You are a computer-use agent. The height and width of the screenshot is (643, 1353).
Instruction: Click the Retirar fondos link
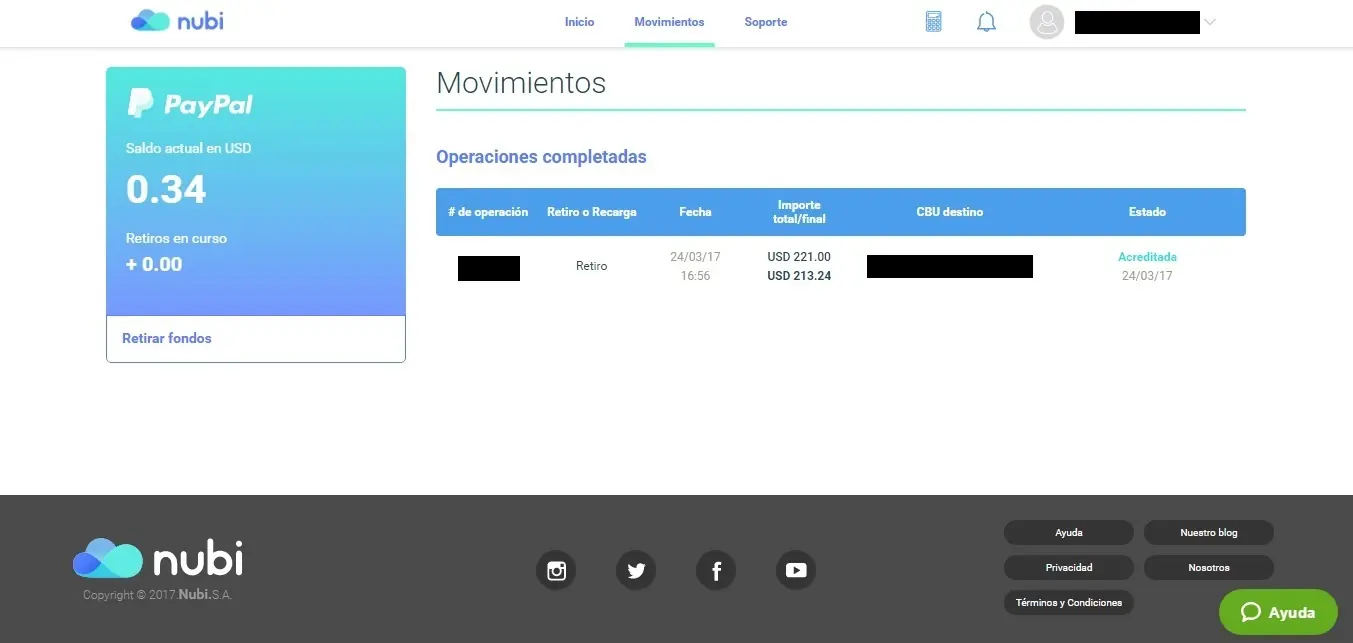(167, 338)
